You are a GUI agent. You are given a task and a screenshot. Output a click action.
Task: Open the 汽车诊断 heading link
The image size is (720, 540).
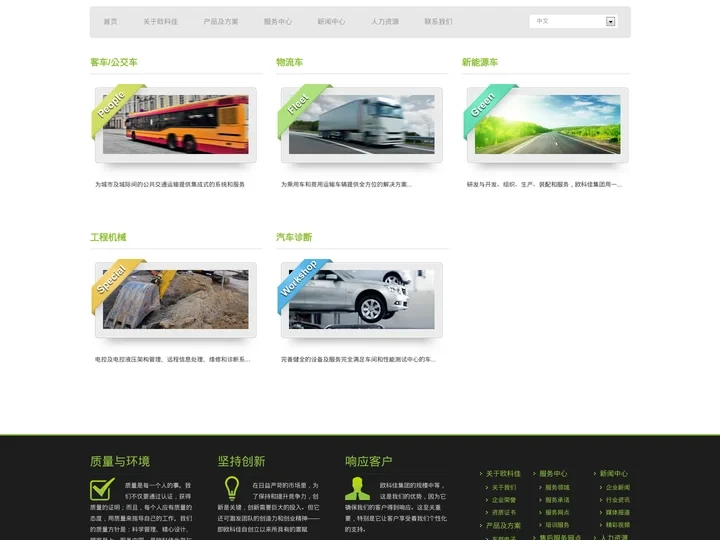[x=294, y=237]
